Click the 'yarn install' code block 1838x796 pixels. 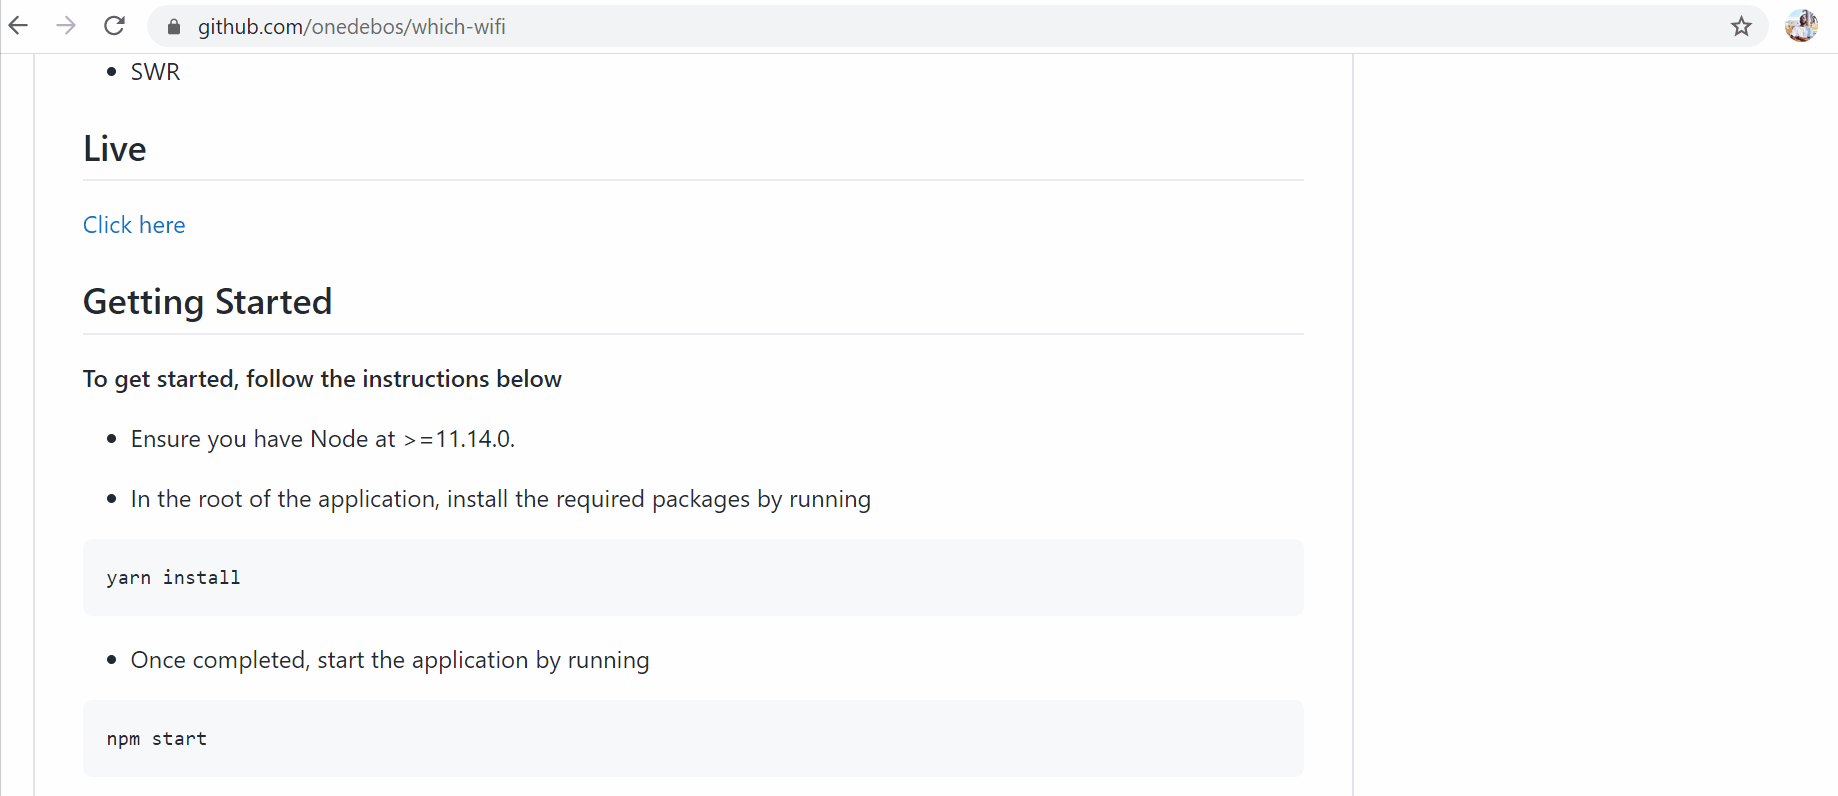[x=174, y=578]
